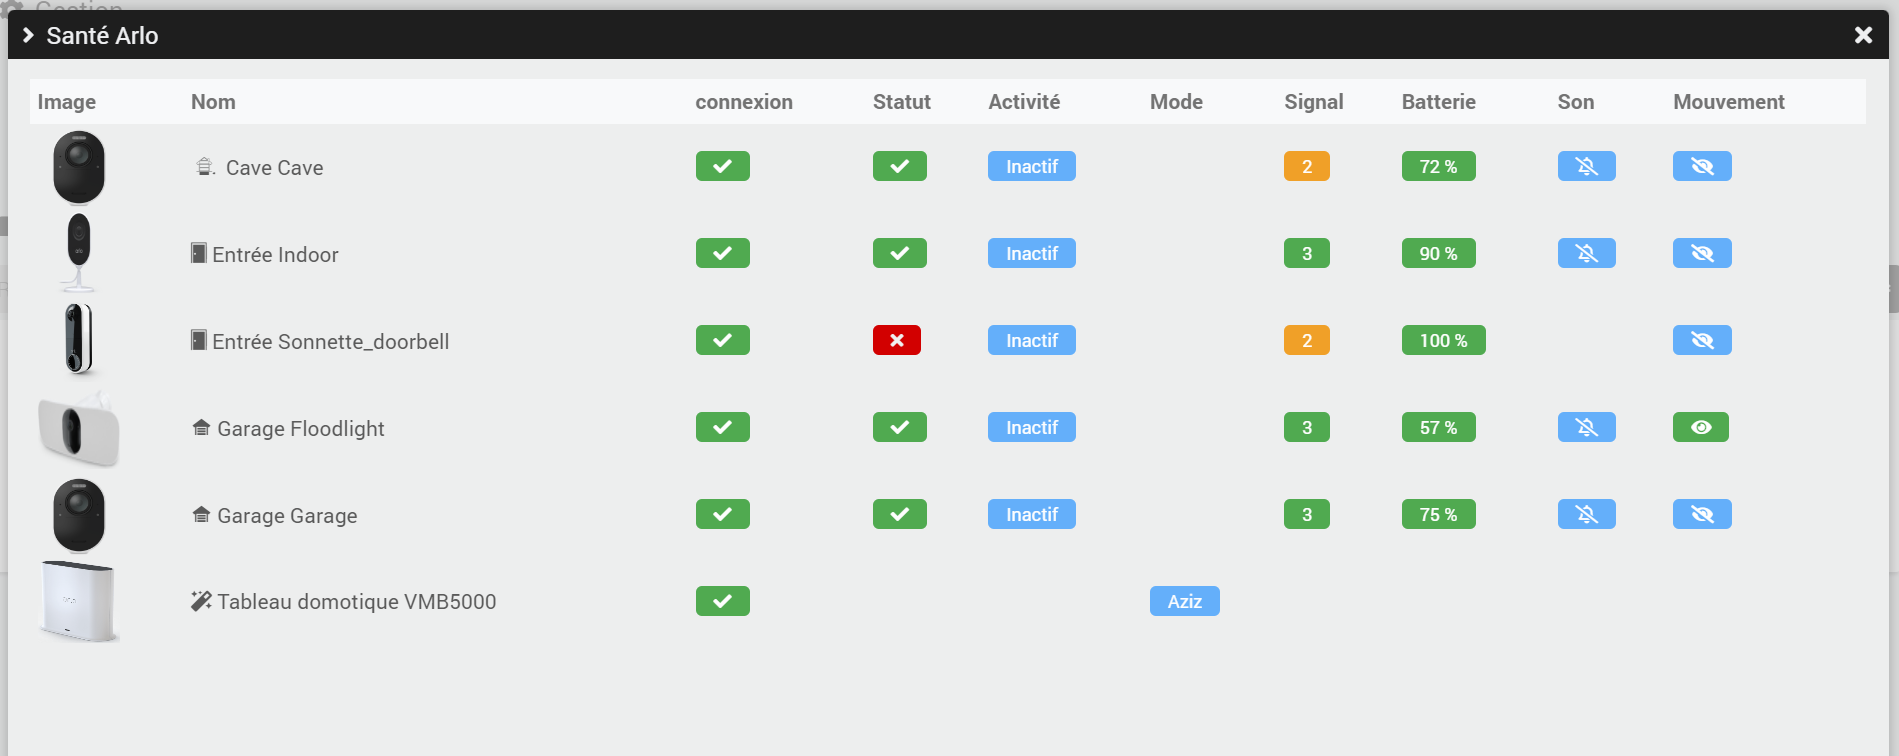The height and width of the screenshot is (756, 1899).
Task: Click the Garage Floodlight connexion check badge
Action: pyautogui.click(x=722, y=427)
